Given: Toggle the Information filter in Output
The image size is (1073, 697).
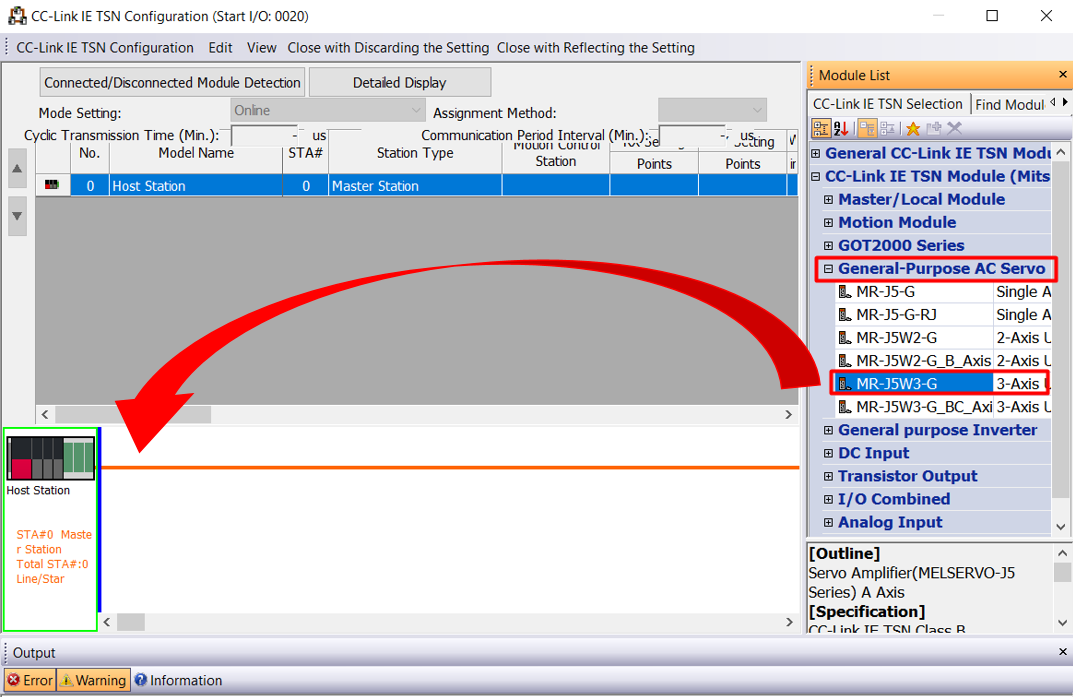Looking at the screenshot, I should point(179,680).
